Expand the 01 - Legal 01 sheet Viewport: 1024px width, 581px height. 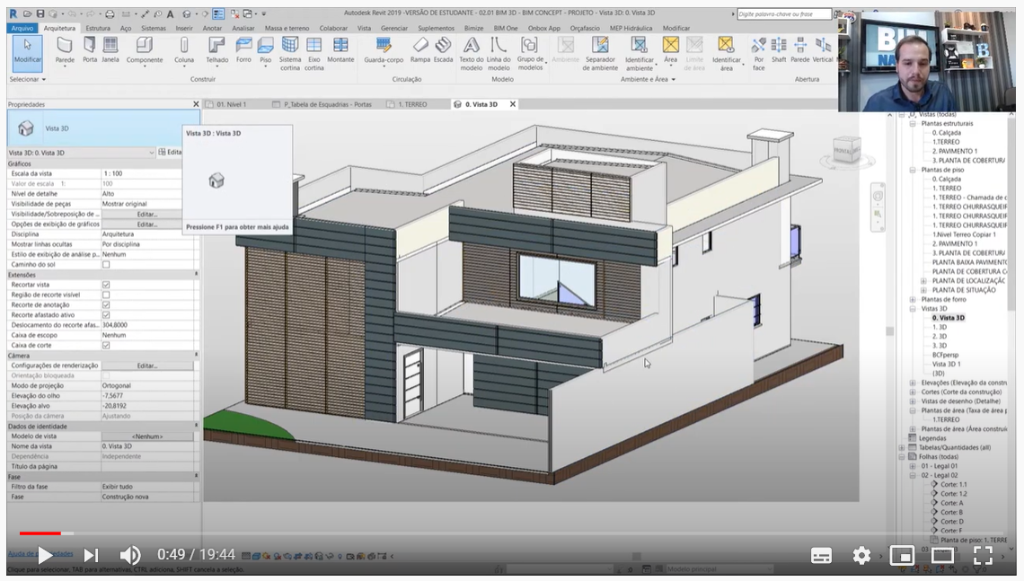(913, 466)
